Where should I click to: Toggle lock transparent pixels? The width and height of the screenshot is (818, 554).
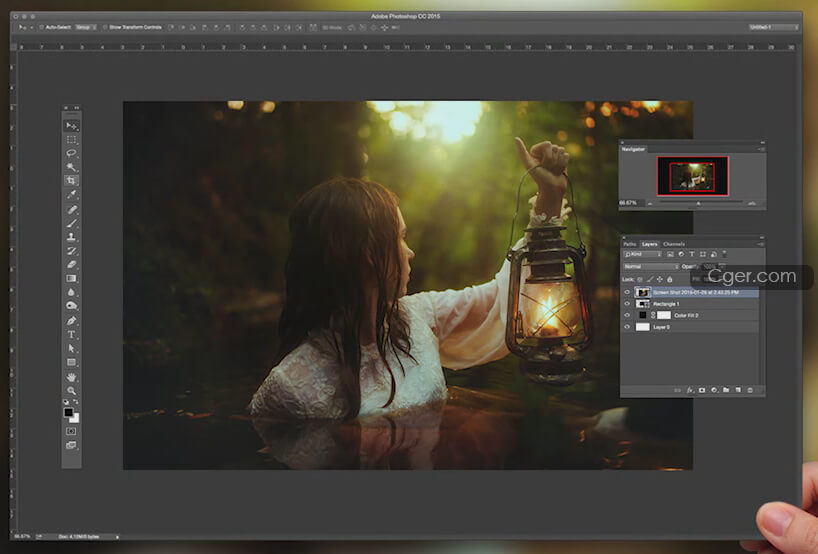pos(640,280)
